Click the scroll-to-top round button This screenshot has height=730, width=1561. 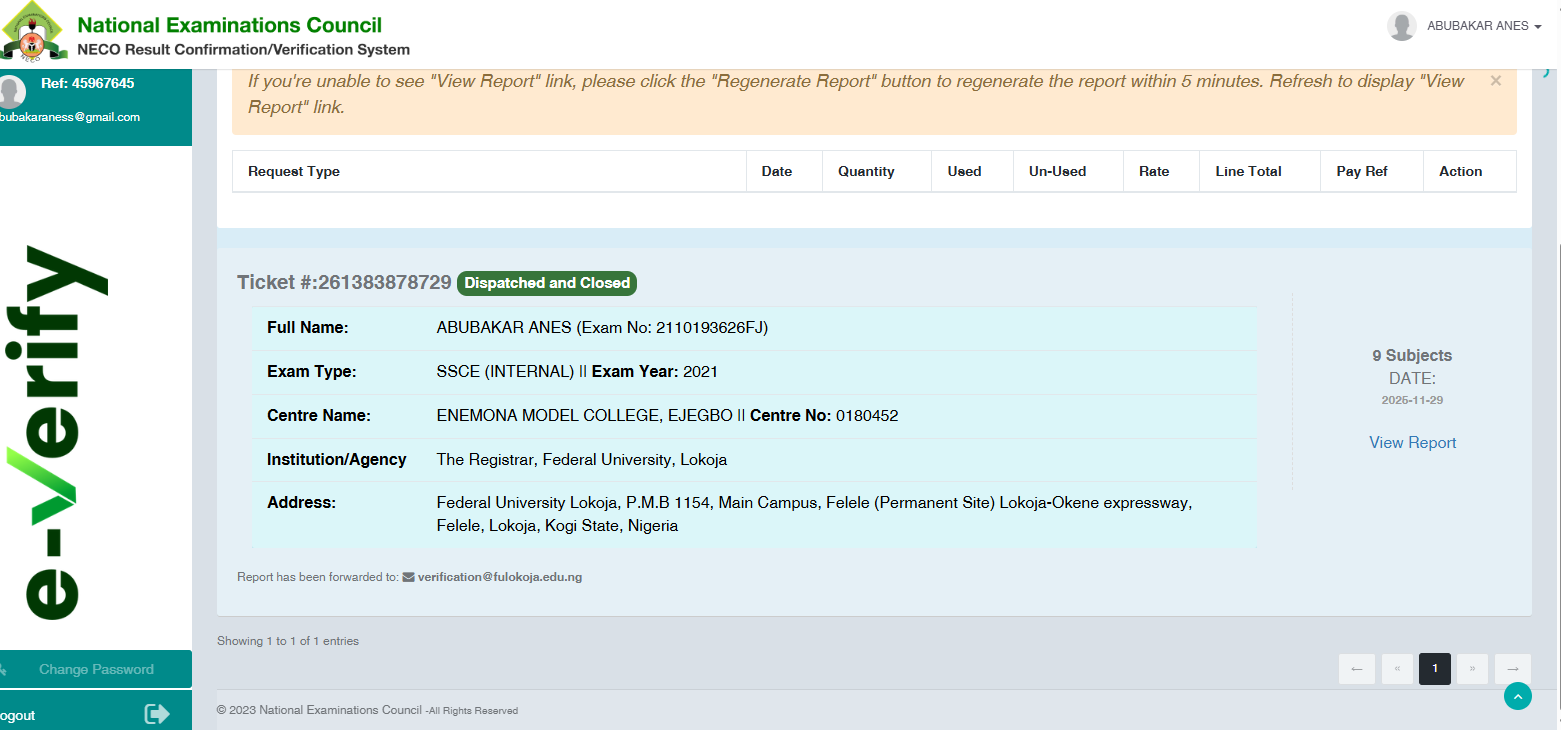pos(1517,696)
